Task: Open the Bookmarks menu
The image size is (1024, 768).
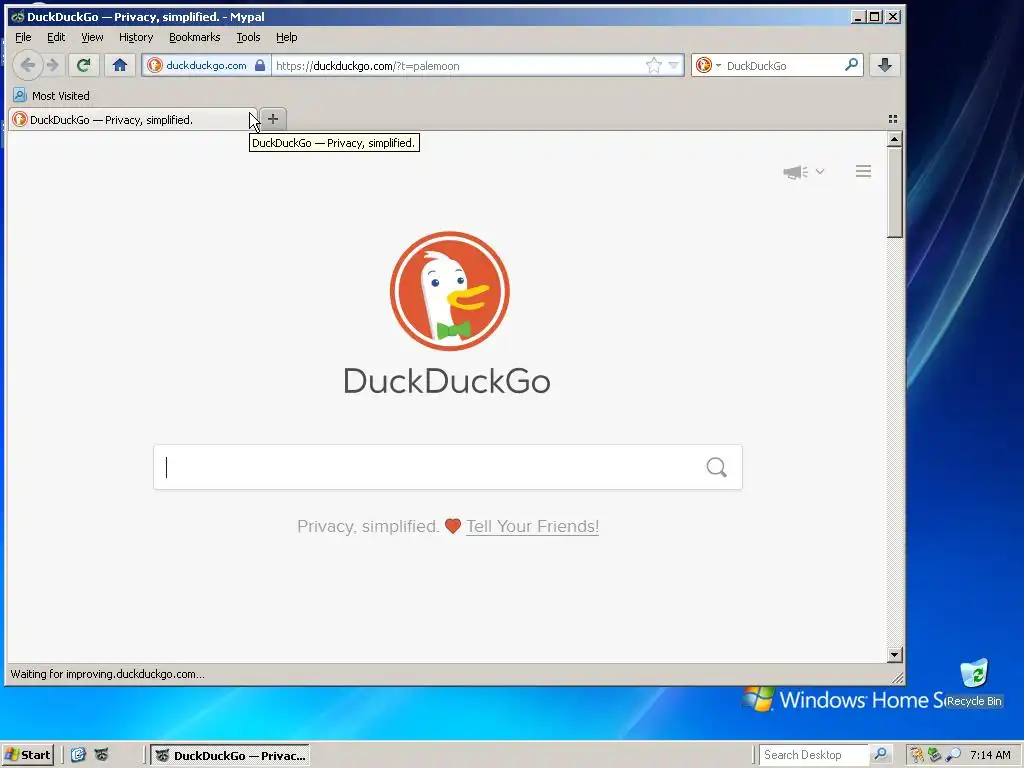Action: 195,37
